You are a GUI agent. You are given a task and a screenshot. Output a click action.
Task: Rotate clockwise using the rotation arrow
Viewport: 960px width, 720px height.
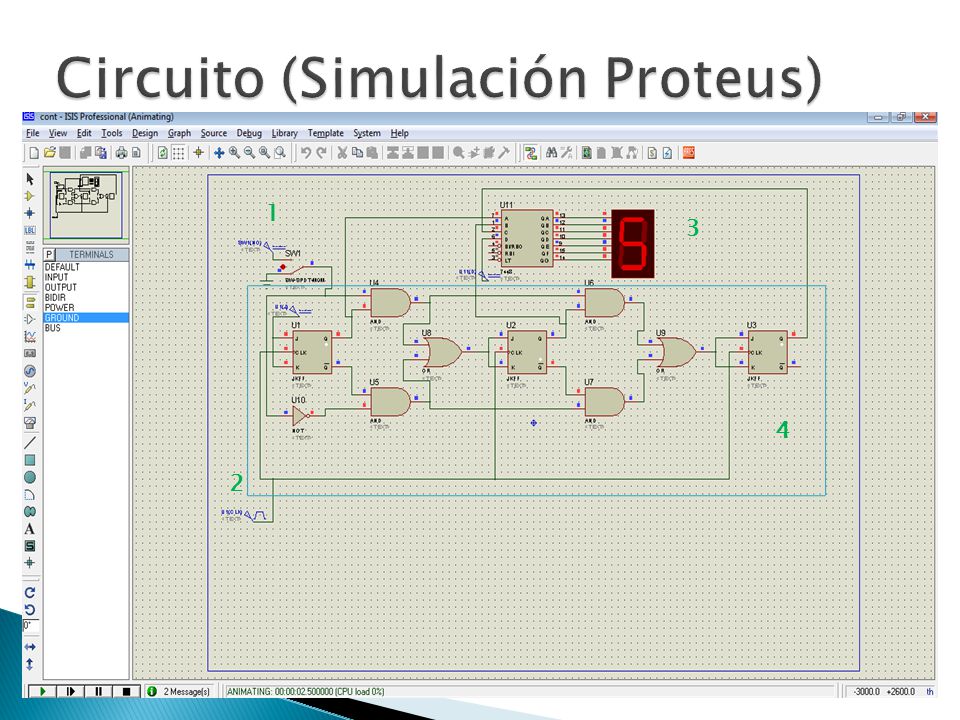pos(30,593)
